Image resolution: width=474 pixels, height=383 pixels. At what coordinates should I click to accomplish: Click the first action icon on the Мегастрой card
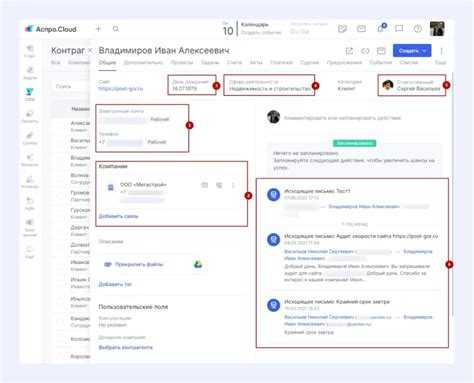(205, 185)
